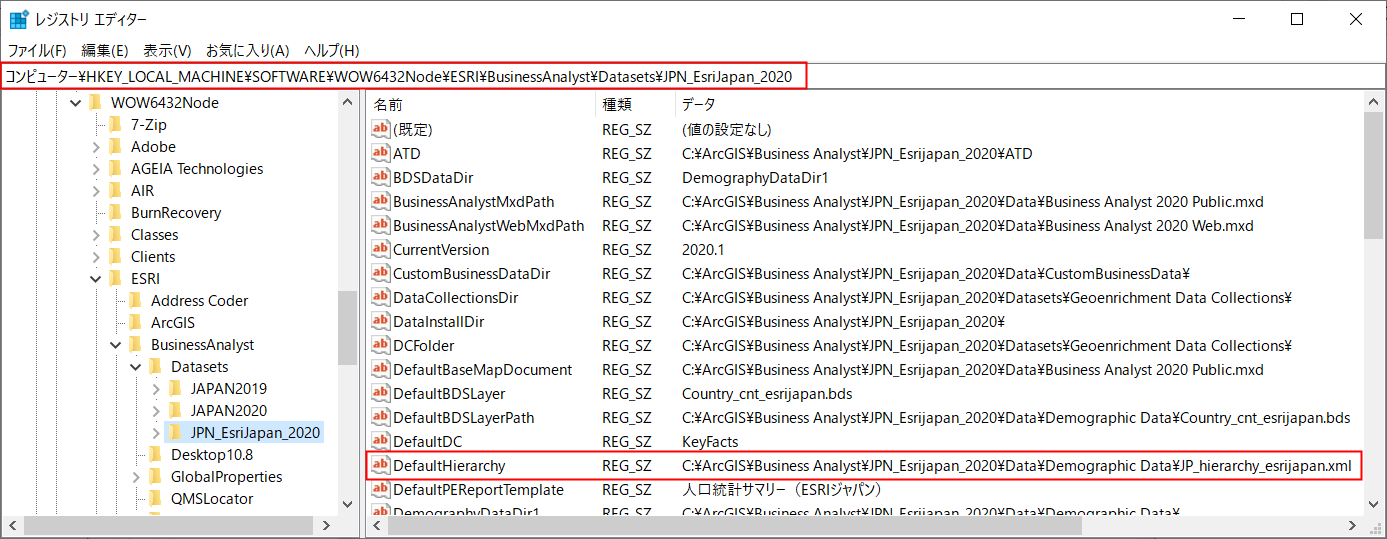The height and width of the screenshot is (539, 1387).
Task: Collapse the ESRI tree node
Action: (96, 279)
